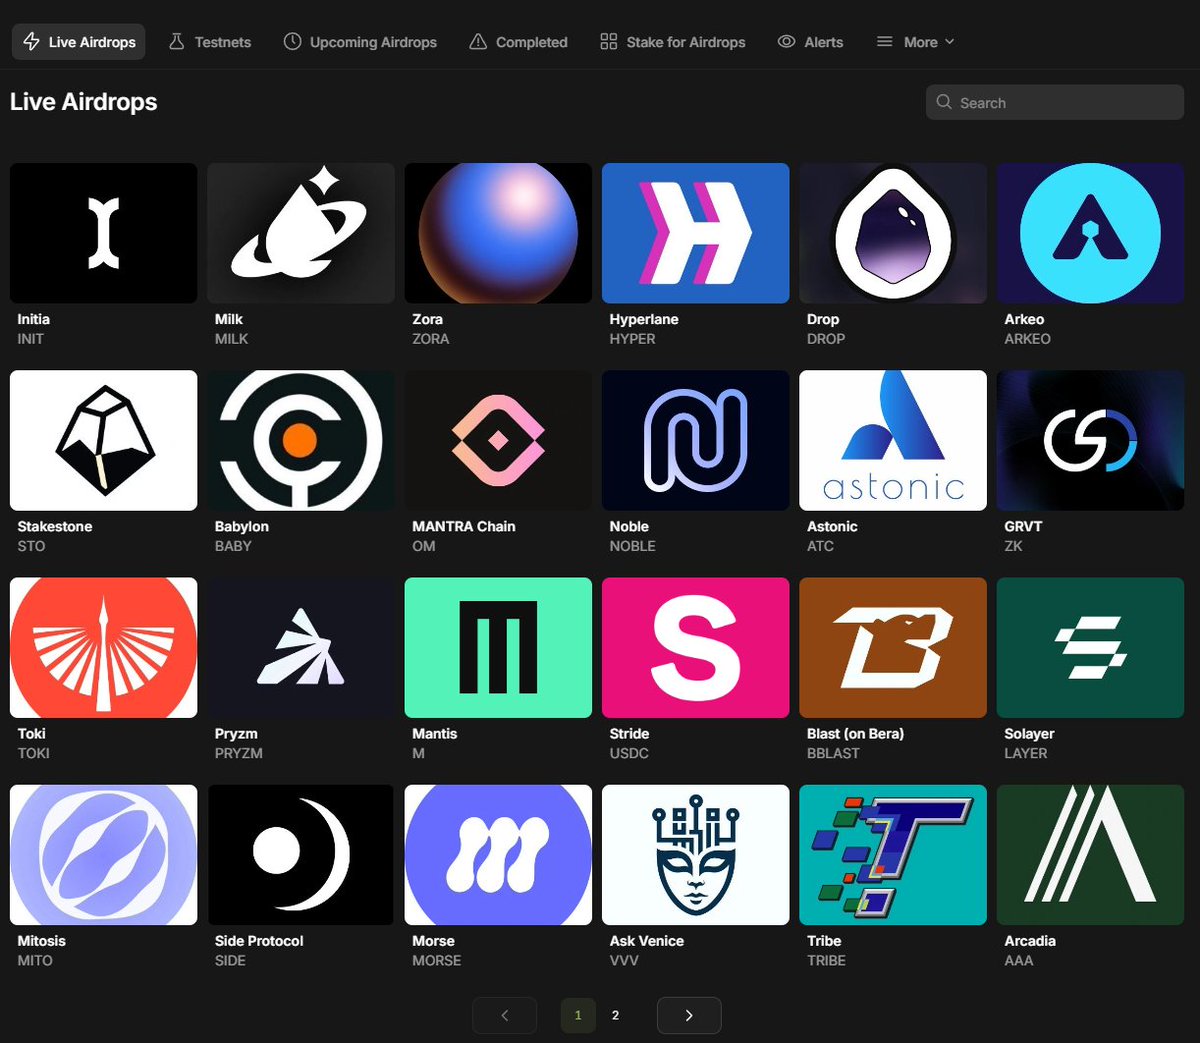The width and height of the screenshot is (1200, 1043).
Task: Click the Solayer airdrop thumbnail
Action: (x=1089, y=647)
